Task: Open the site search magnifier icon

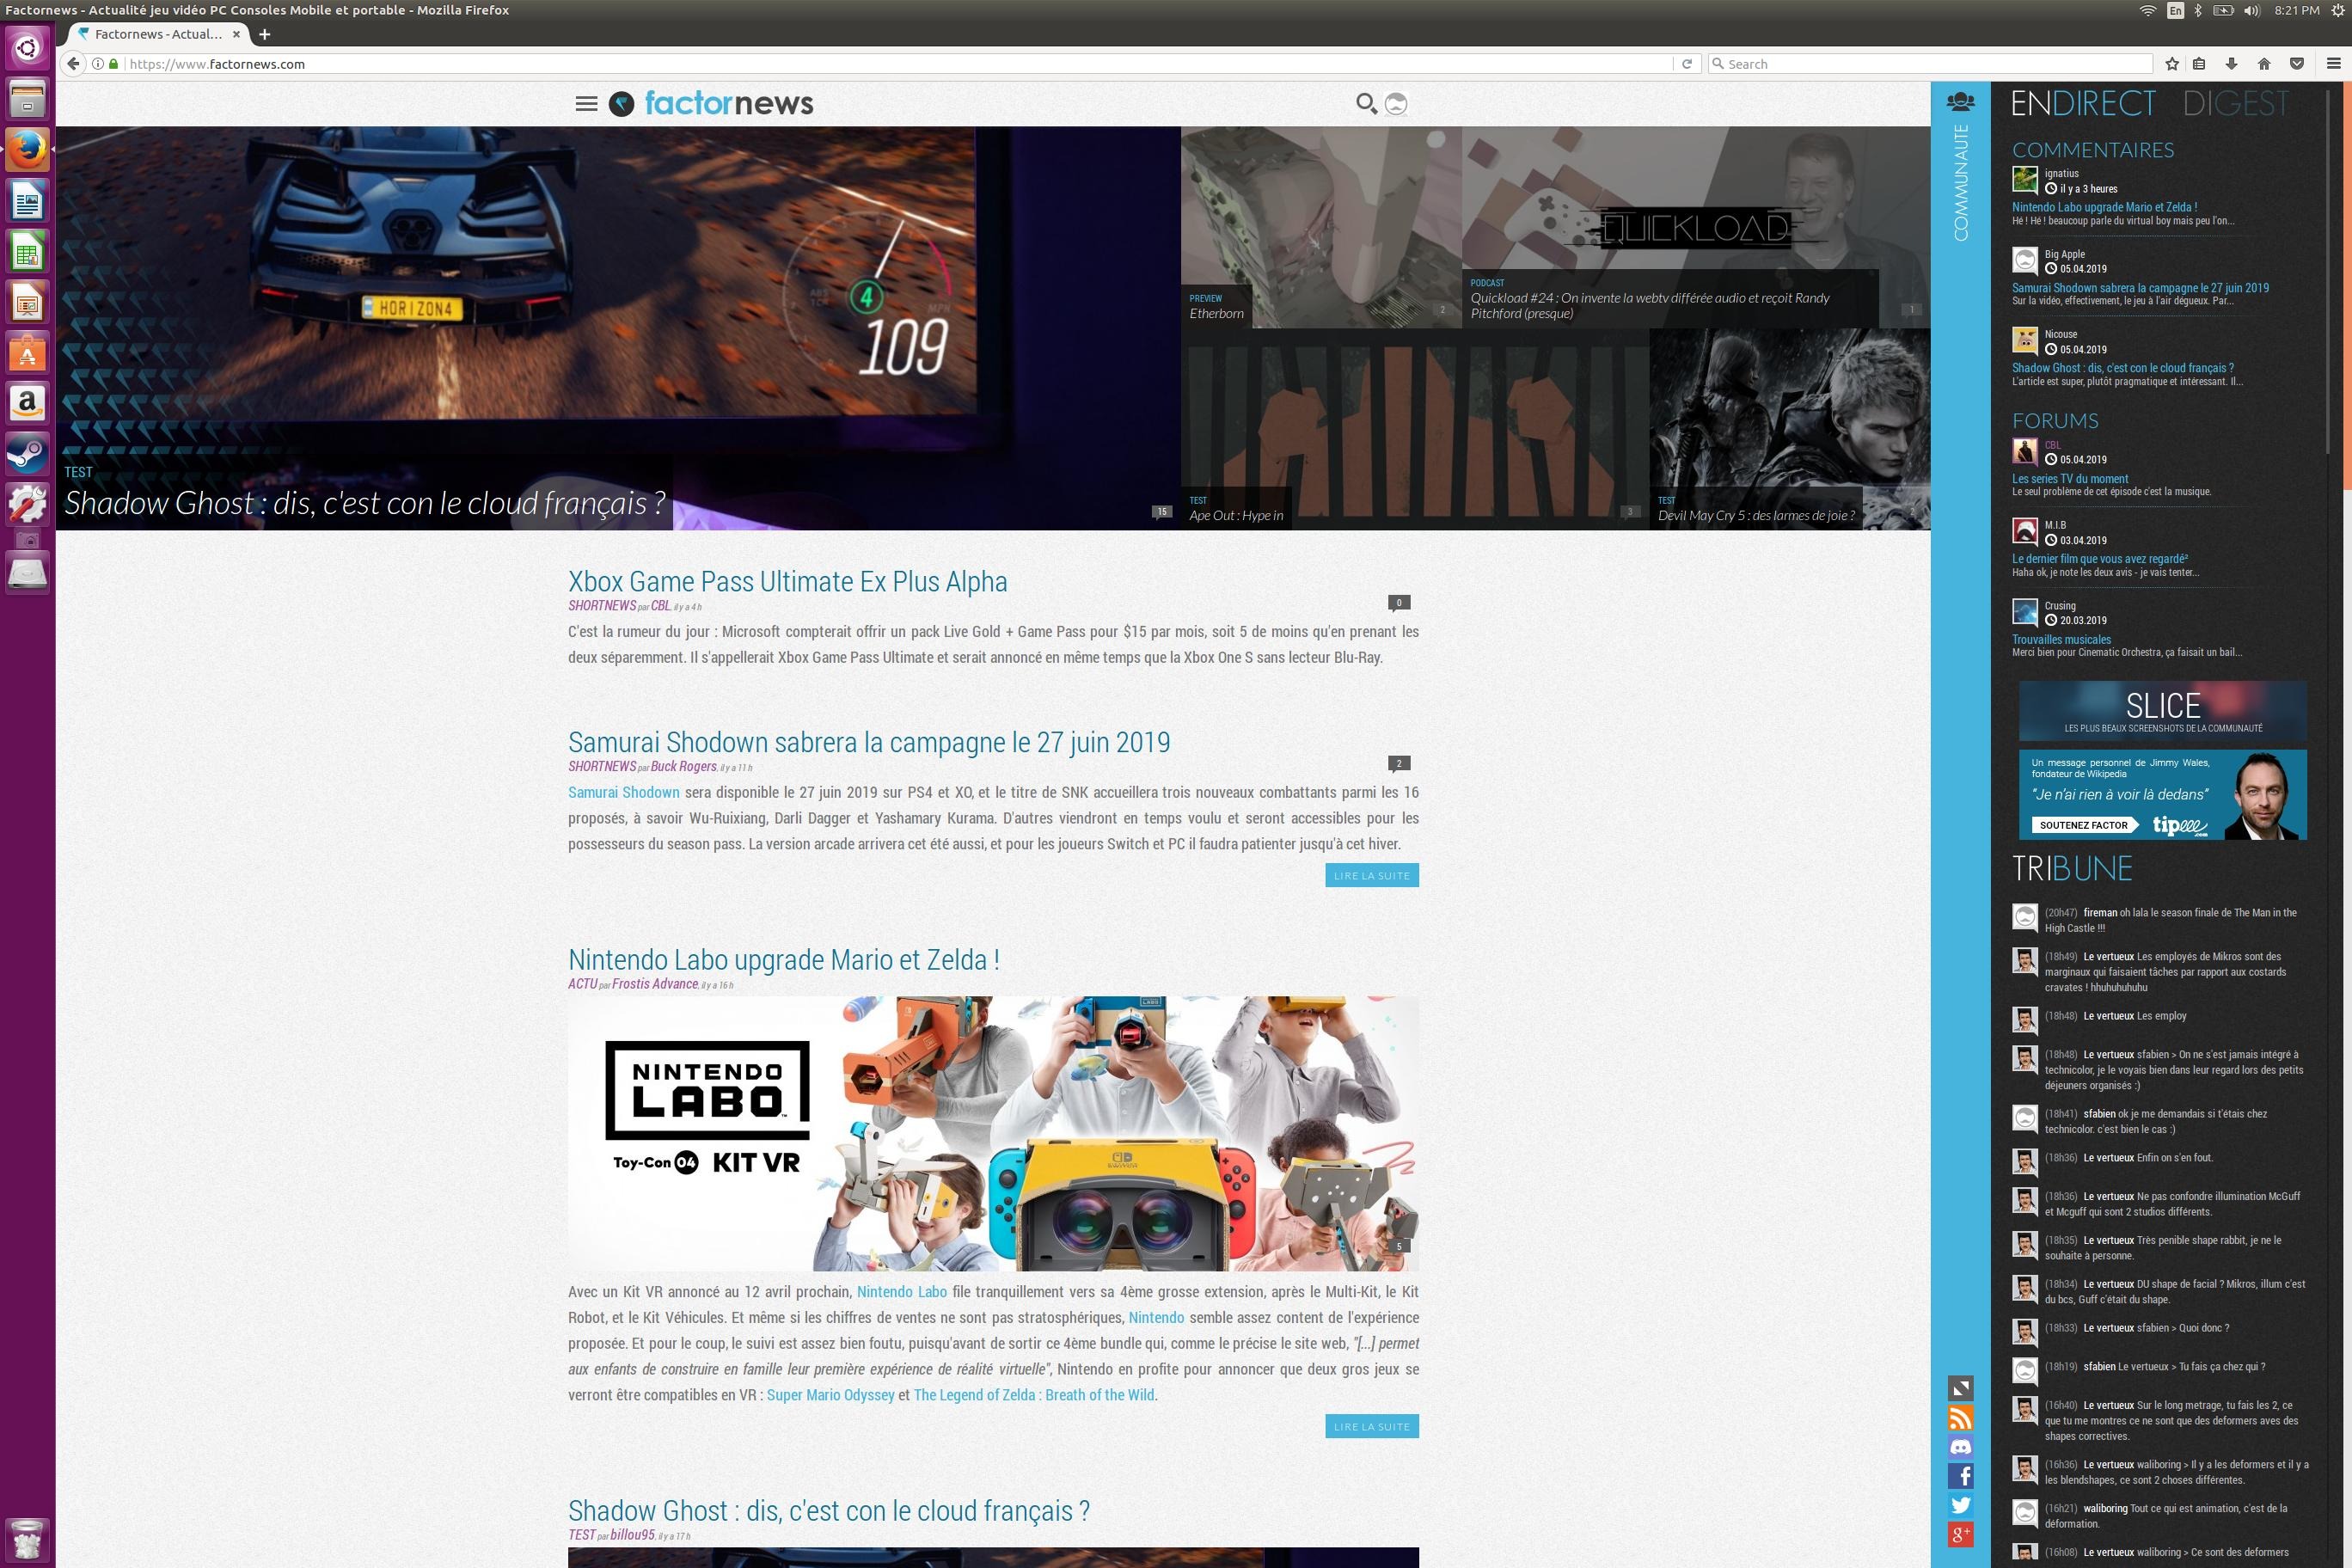Action: [1365, 103]
